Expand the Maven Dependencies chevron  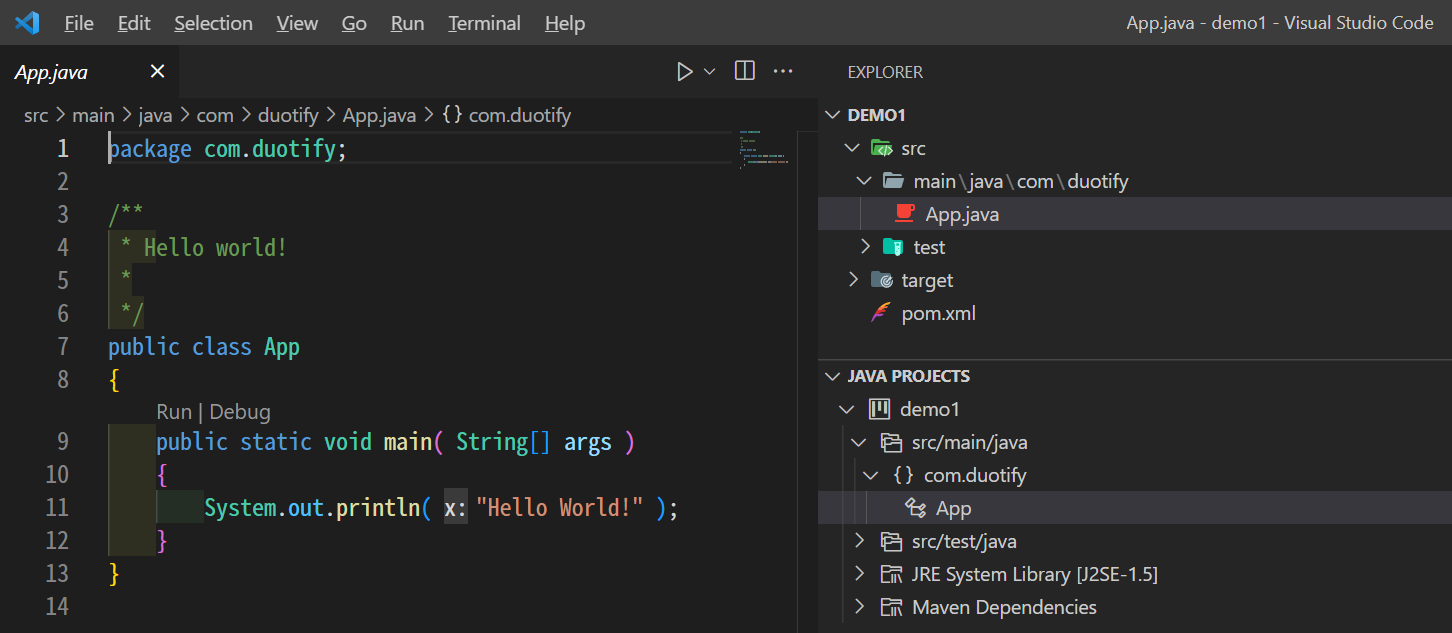pos(859,607)
